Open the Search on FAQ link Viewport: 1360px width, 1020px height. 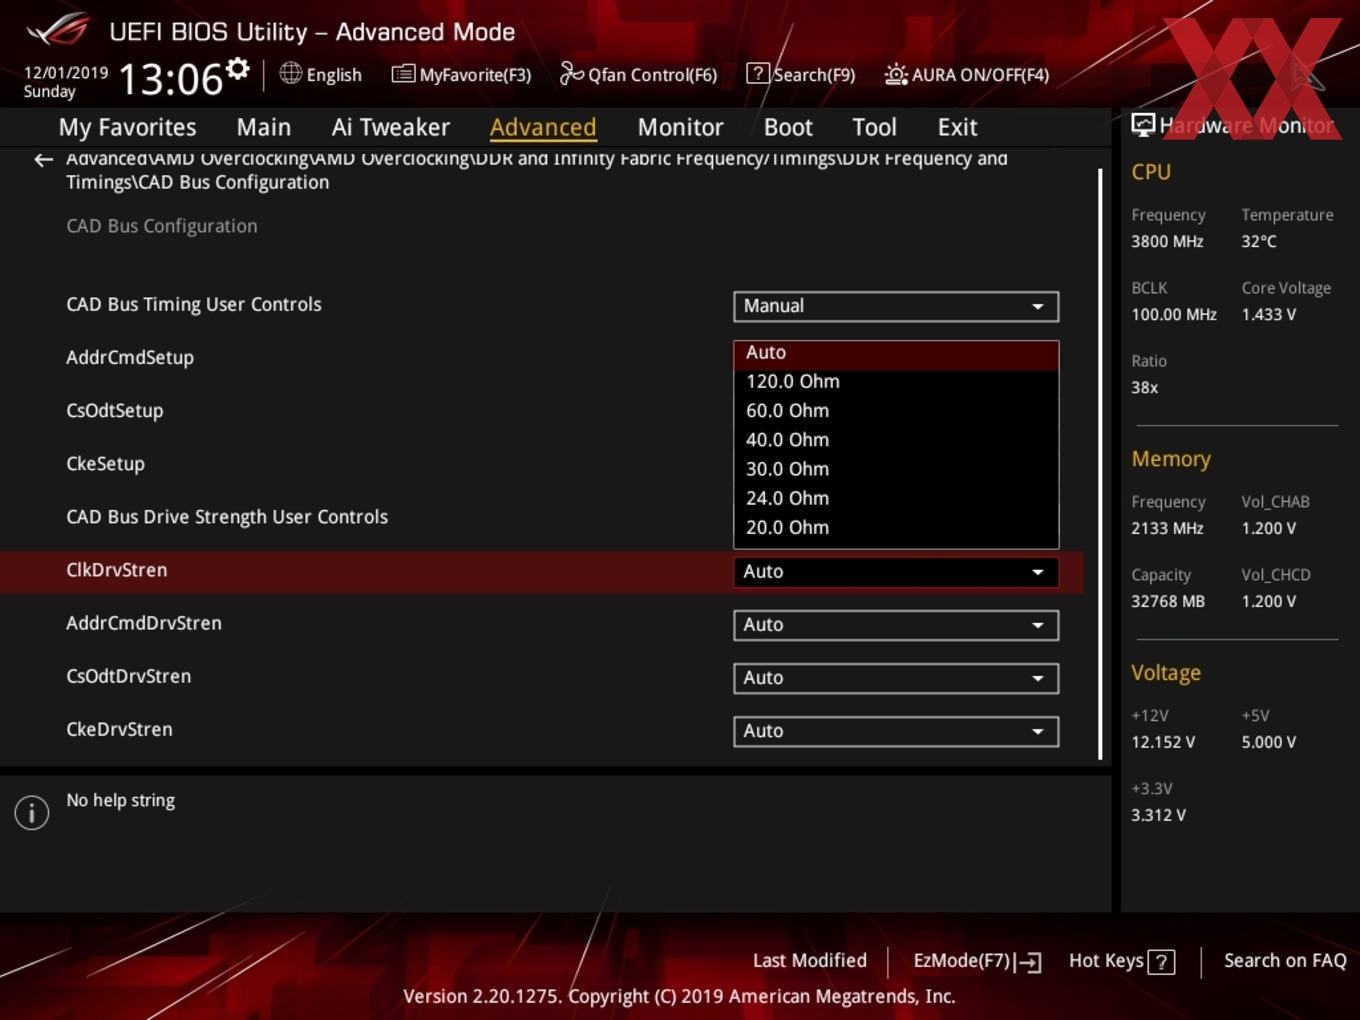click(1285, 961)
